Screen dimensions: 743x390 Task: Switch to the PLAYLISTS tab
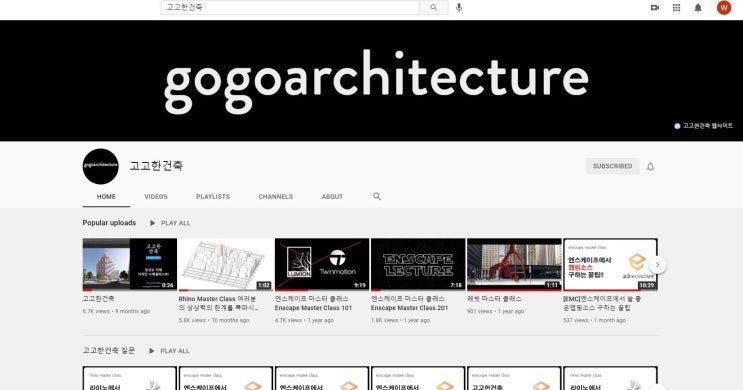(x=213, y=197)
